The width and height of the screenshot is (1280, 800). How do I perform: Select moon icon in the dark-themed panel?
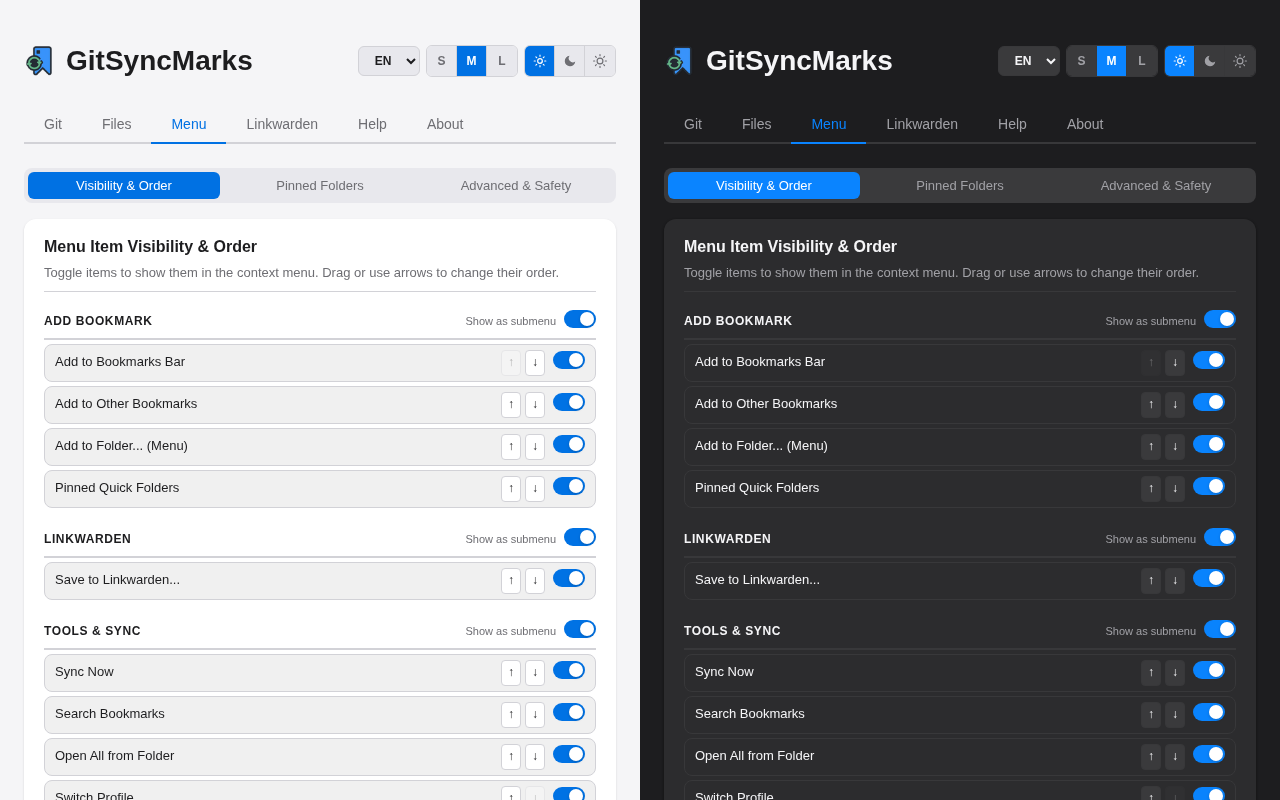tap(1209, 61)
